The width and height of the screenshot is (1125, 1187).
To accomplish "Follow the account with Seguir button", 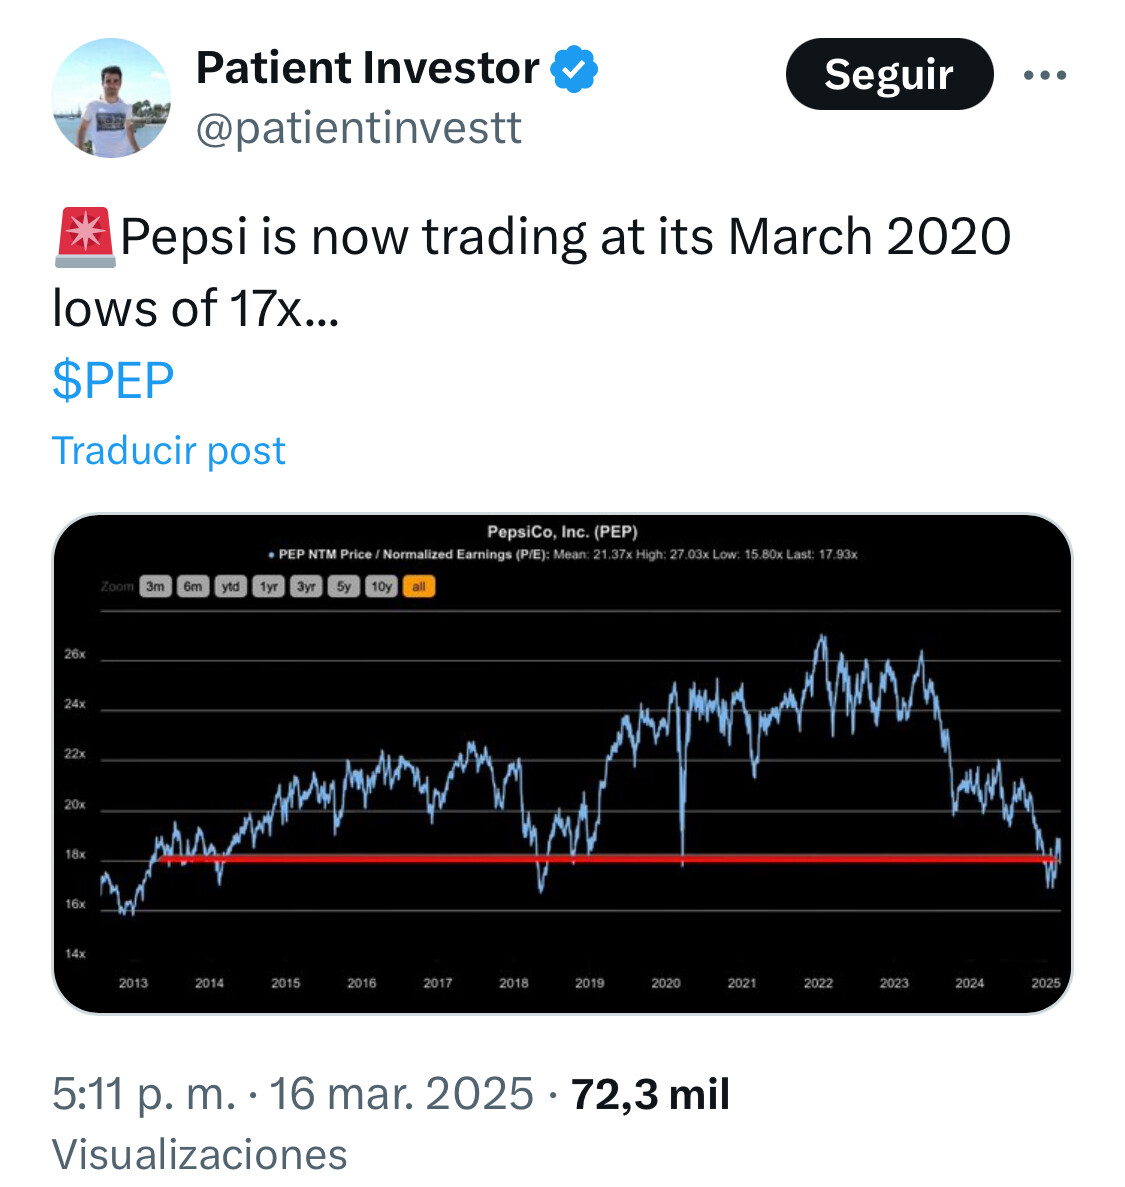I will tap(890, 74).
